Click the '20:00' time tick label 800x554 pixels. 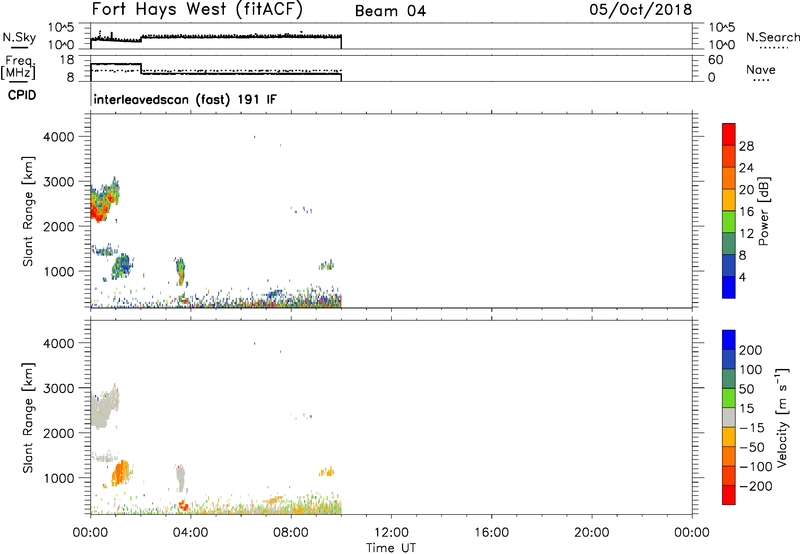pos(592,533)
